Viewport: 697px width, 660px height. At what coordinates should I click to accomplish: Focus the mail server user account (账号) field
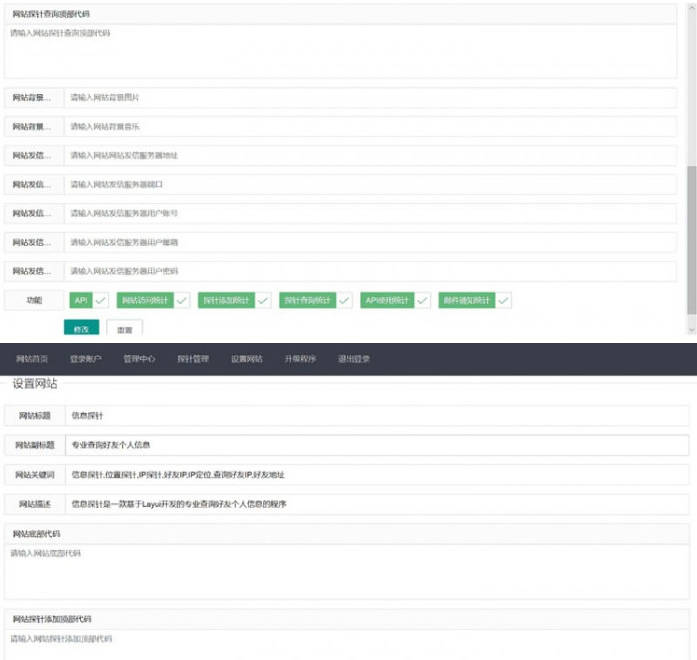tap(371, 213)
